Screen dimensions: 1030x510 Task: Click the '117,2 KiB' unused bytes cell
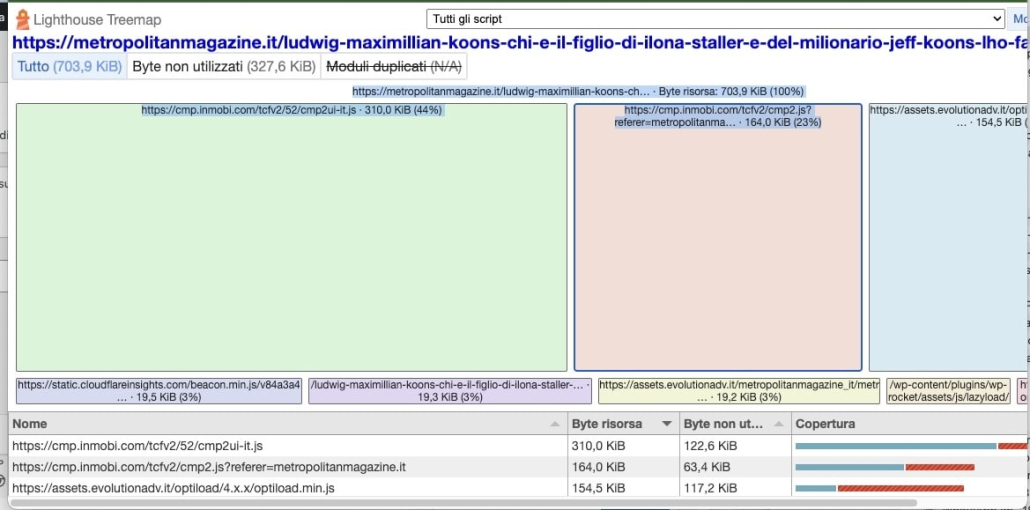(x=735, y=488)
